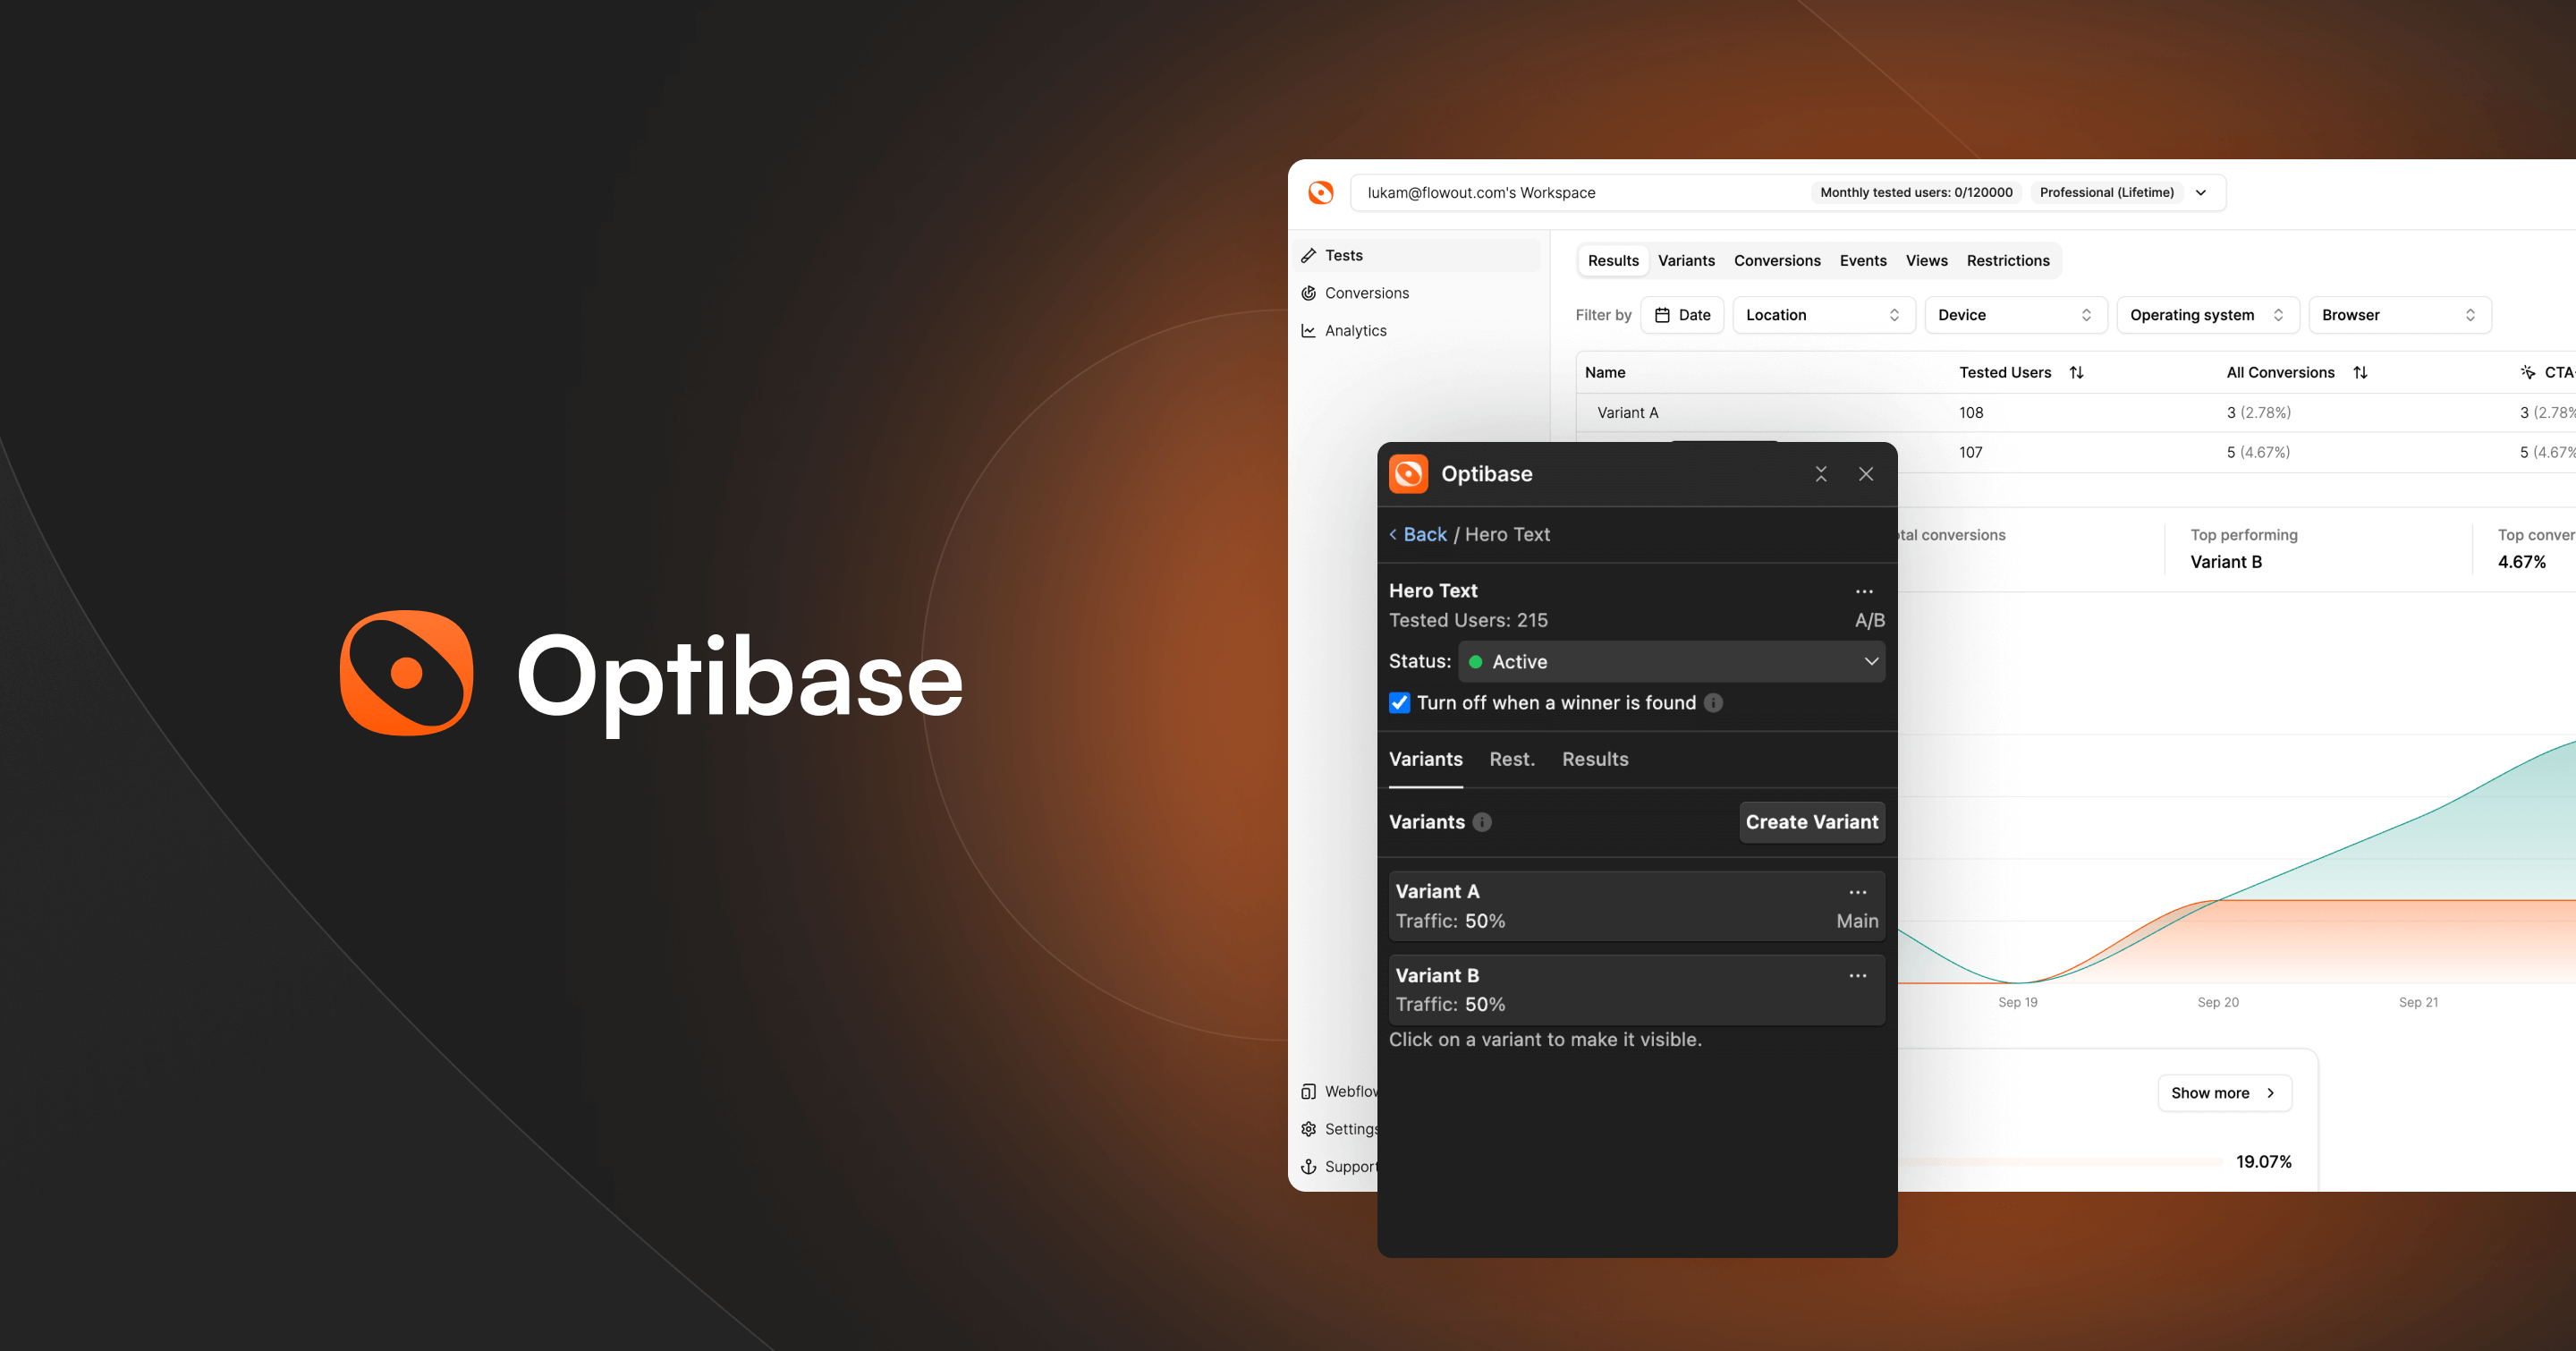Open Tests from the sidebar pencil icon
The image size is (2576, 1351).
point(1309,256)
